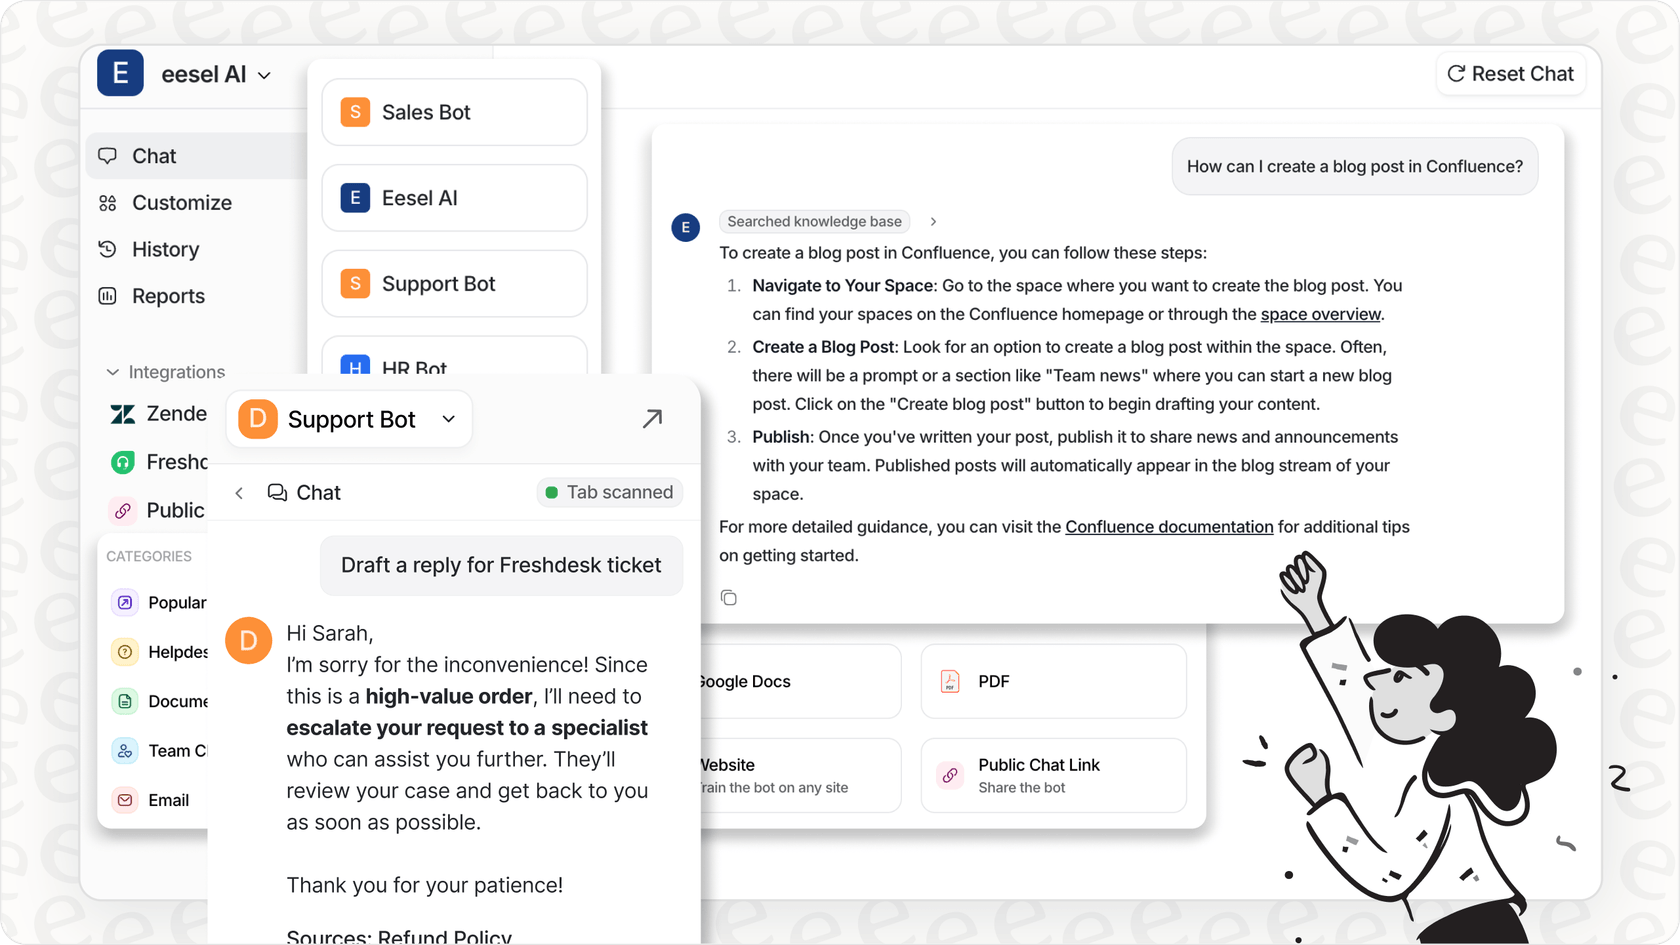Open the eesel AI workspace dropdown
1680x945 pixels.
click(x=264, y=74)
